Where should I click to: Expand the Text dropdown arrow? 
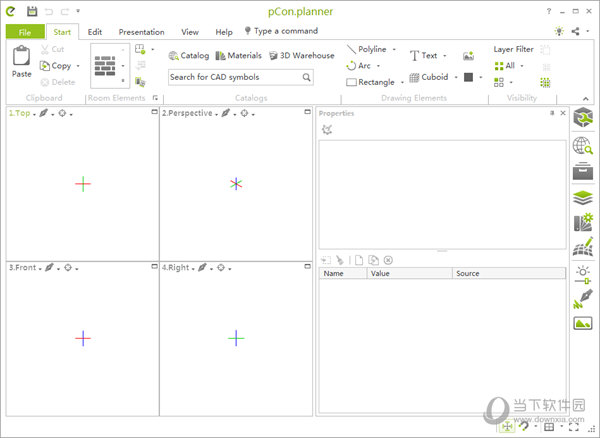445,56
